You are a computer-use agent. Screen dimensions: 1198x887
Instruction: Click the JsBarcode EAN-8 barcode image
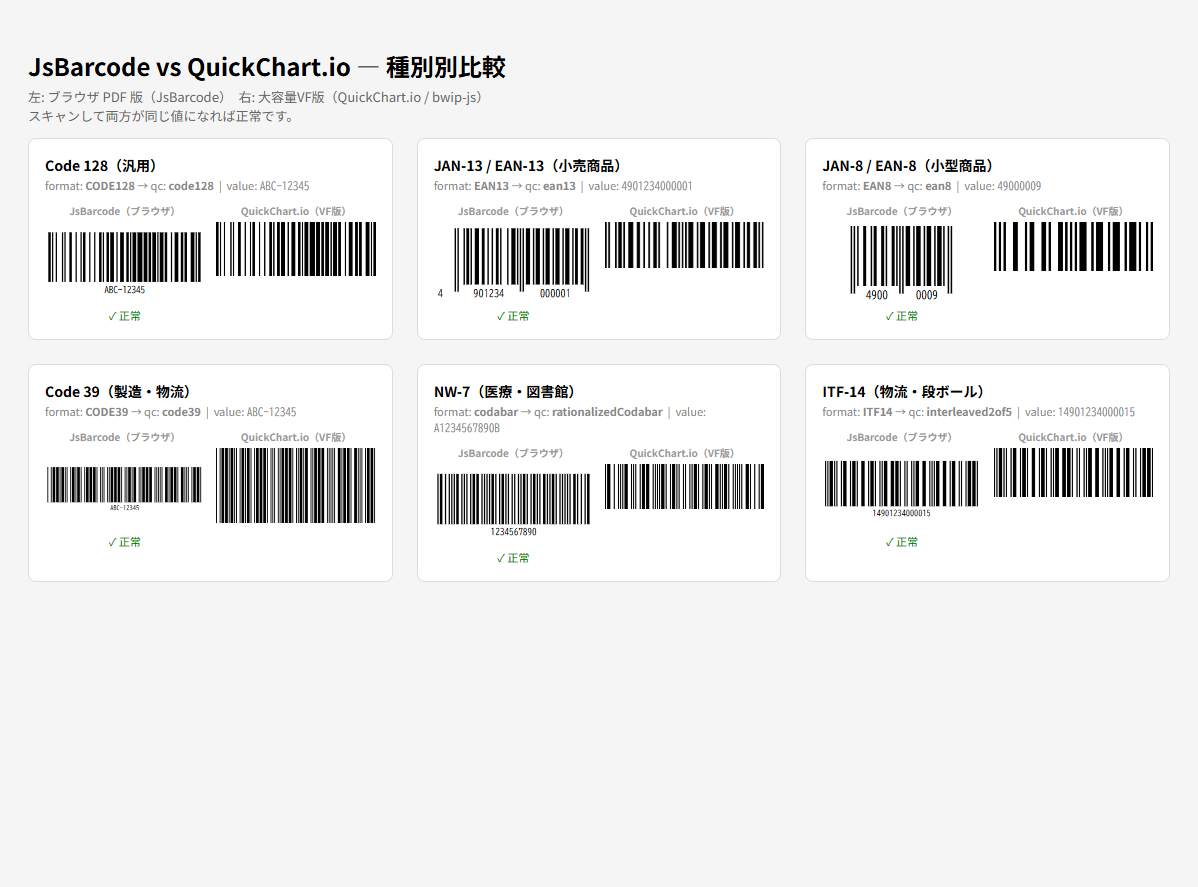click(x=902, y=264)
